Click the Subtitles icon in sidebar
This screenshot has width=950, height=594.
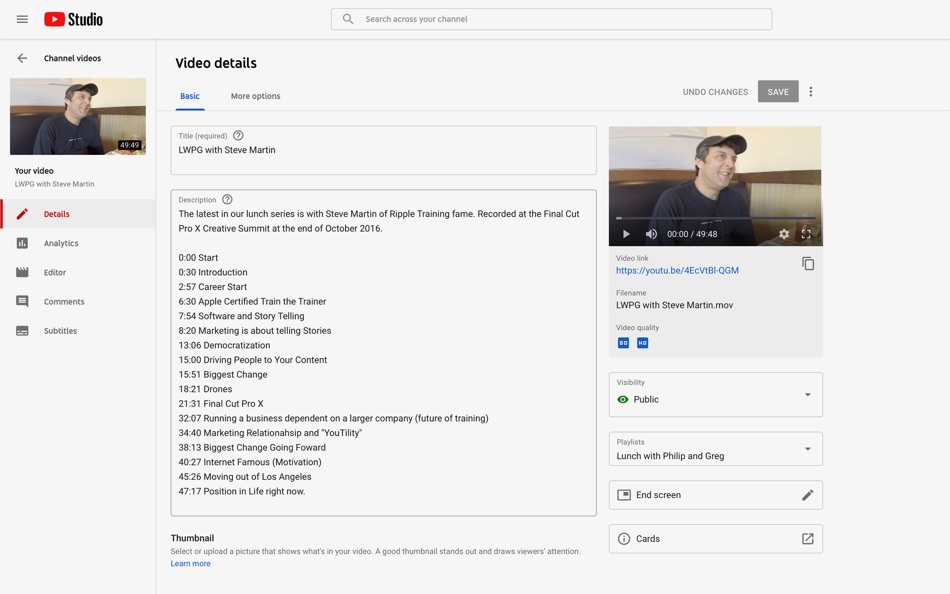tap(22, 331)
